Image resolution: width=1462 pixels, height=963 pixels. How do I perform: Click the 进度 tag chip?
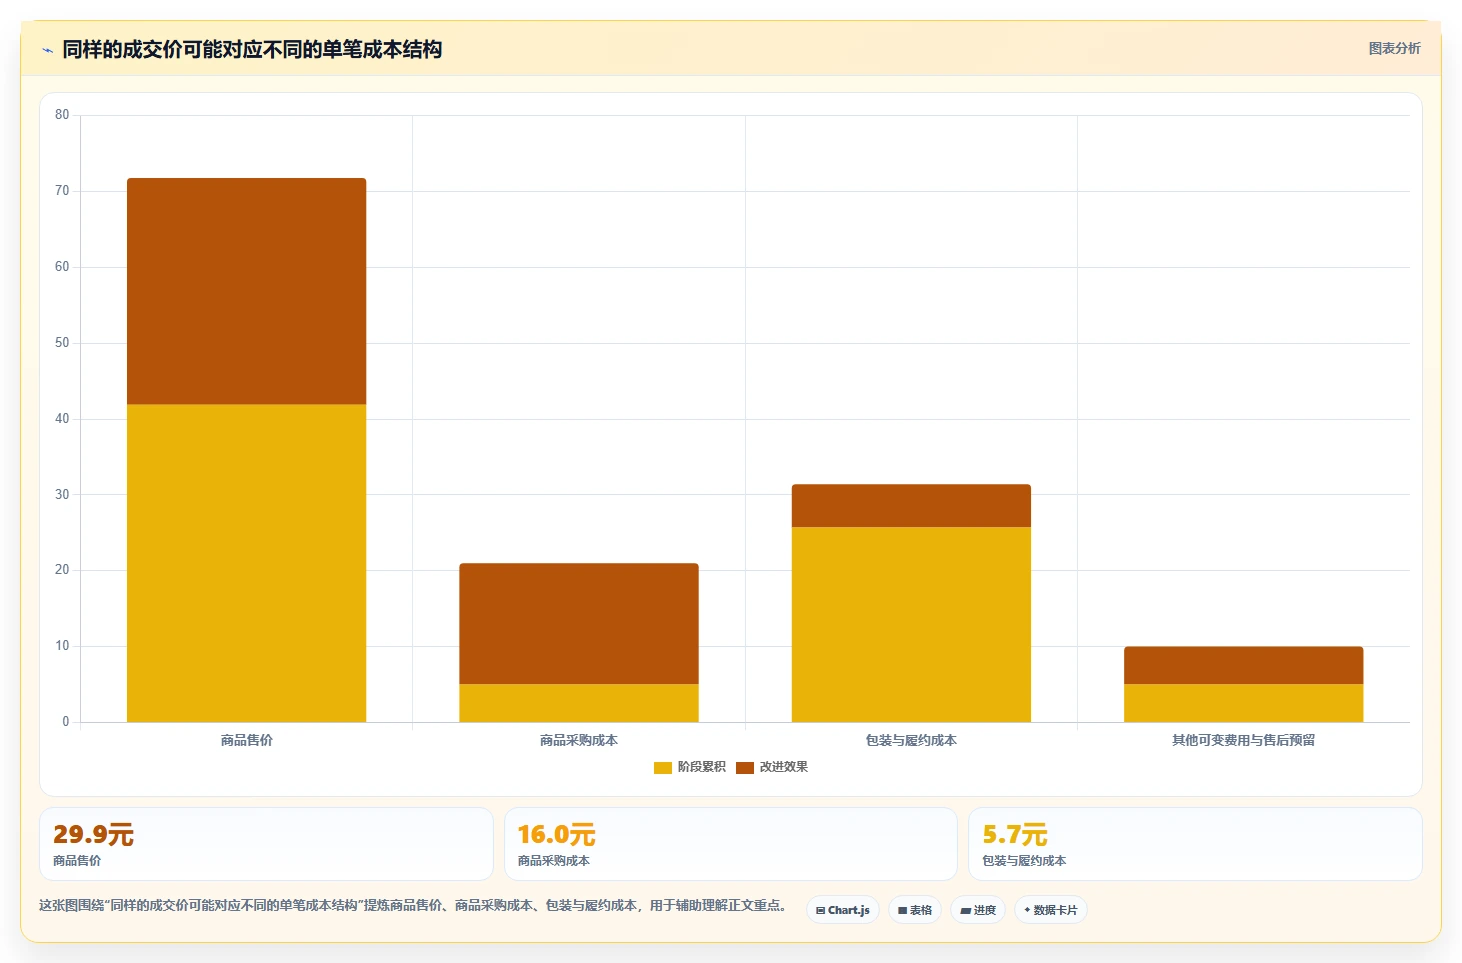[x=978, y=910]
